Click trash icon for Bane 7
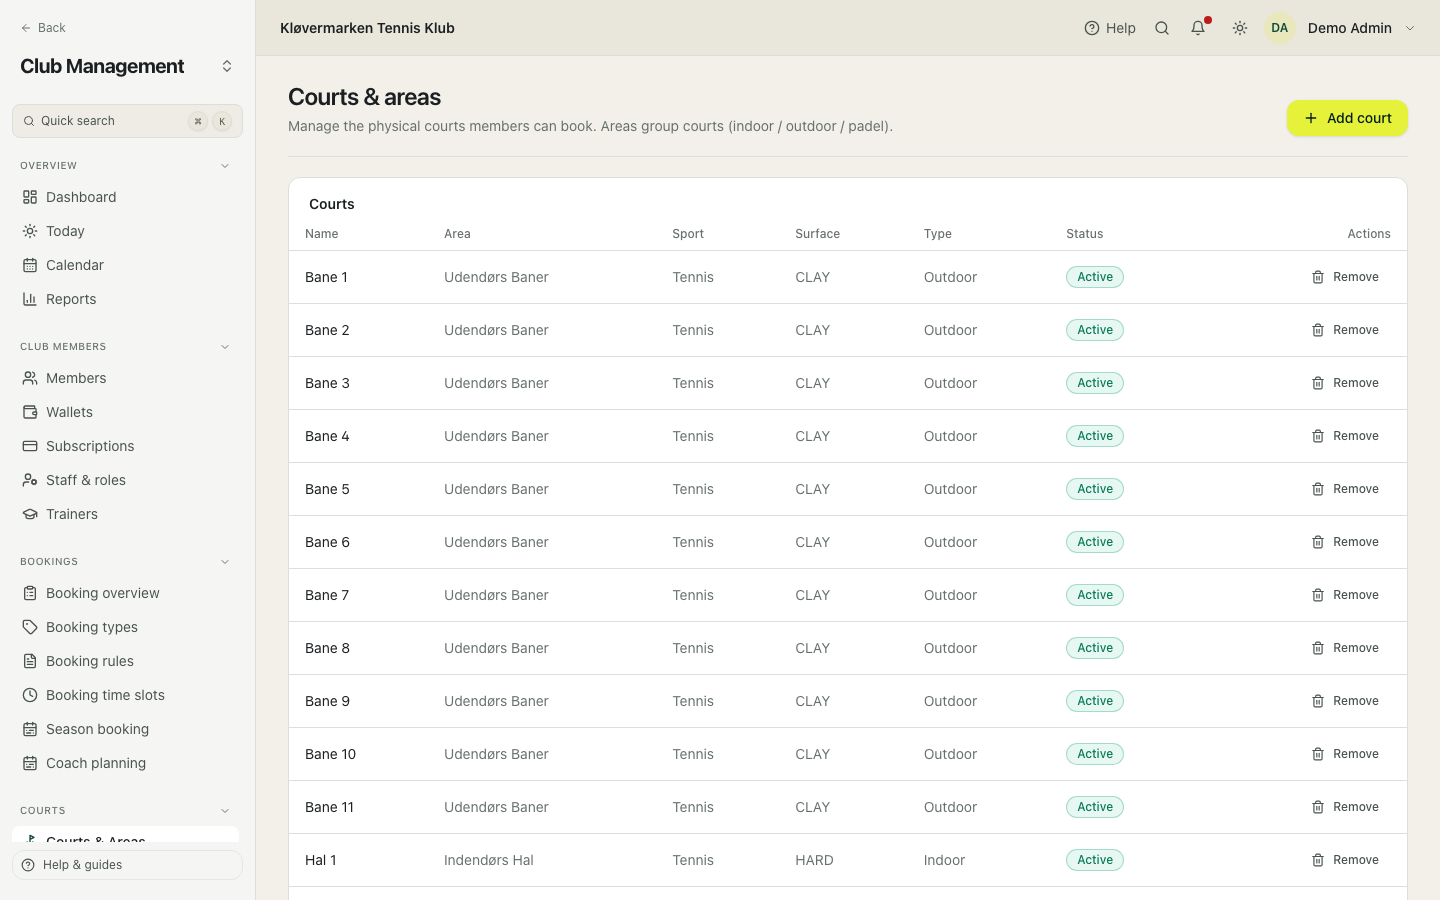 click(1318, 595)
